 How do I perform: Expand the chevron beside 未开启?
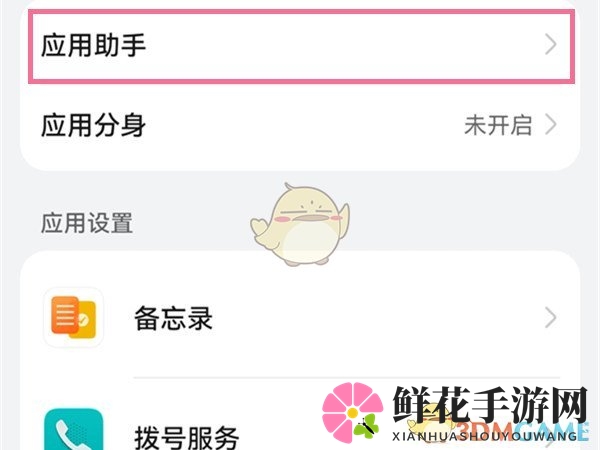pyautogui.click(x=551, y=125)
